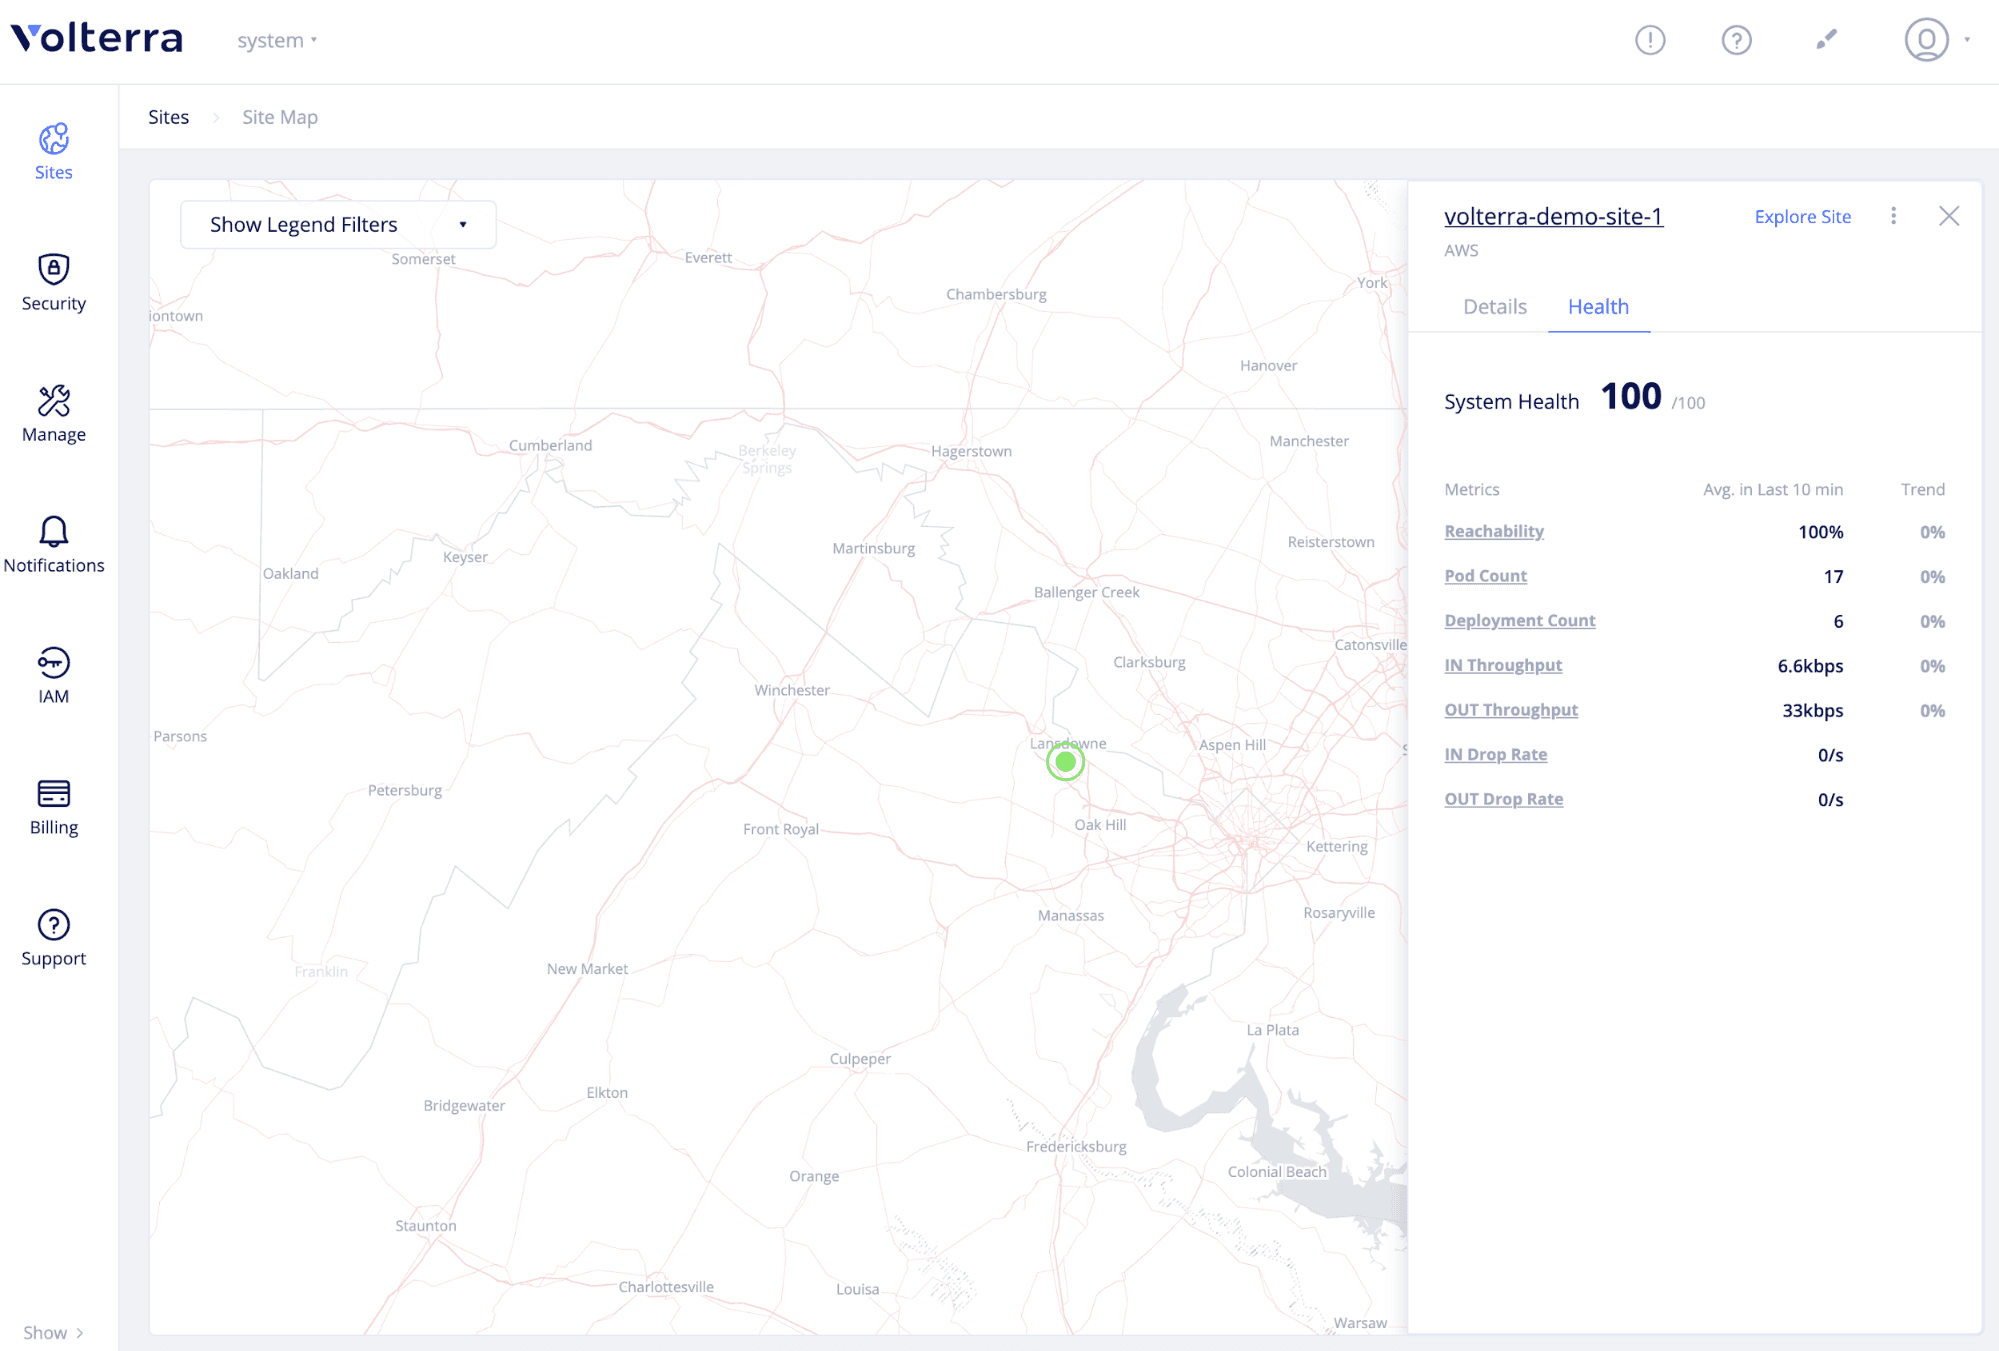
Task: Open the Sites section in sidebar
Action: point(54,152)
